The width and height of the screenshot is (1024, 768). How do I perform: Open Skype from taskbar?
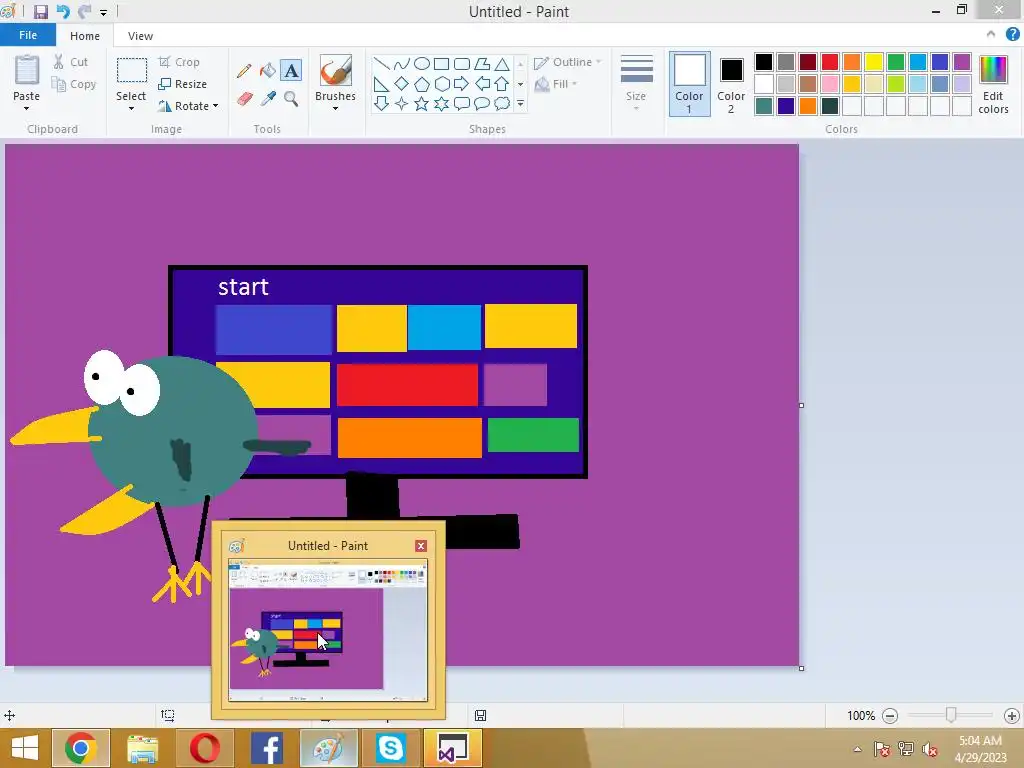pos(391,748)
